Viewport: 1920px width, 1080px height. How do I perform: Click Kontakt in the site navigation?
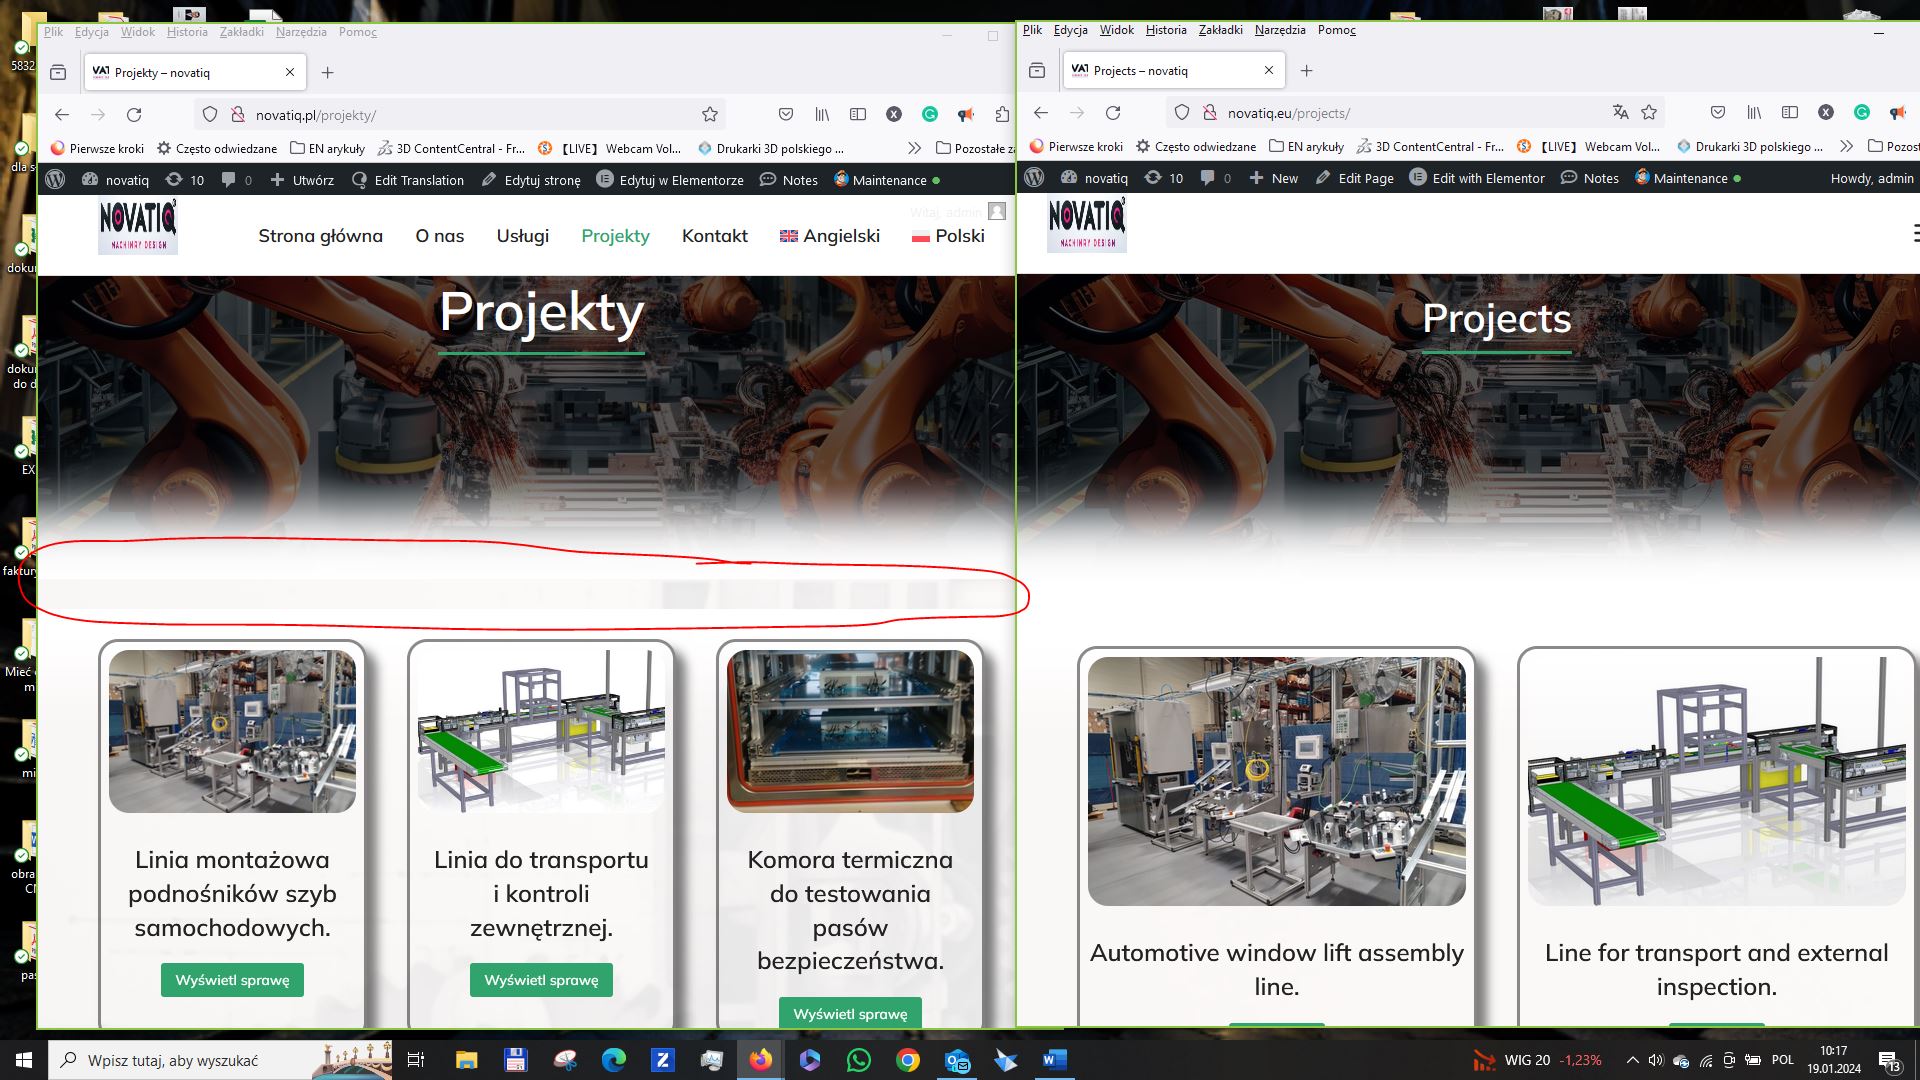coord(714,236)
